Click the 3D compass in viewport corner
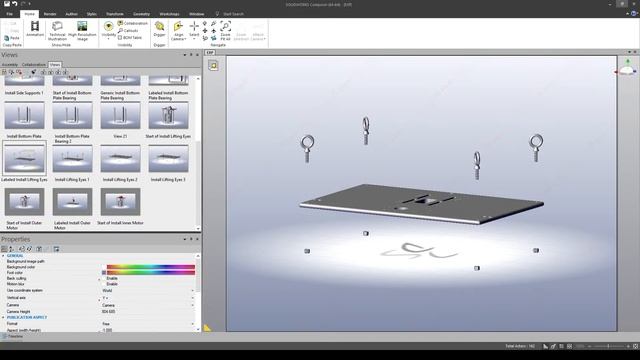This screenshot has width=640, height=360. [x=627, y=68]
